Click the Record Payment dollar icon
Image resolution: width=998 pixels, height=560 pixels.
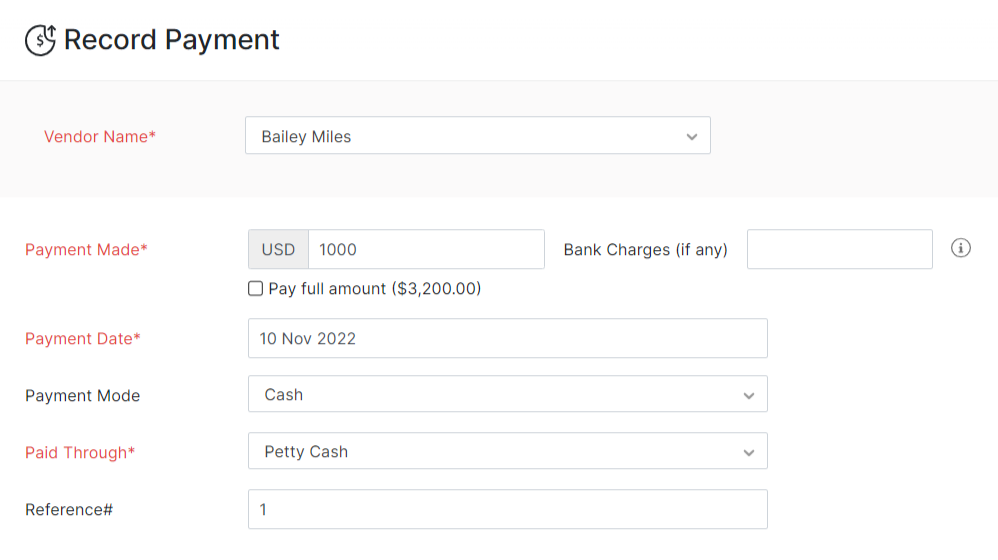tap(40, 40)
